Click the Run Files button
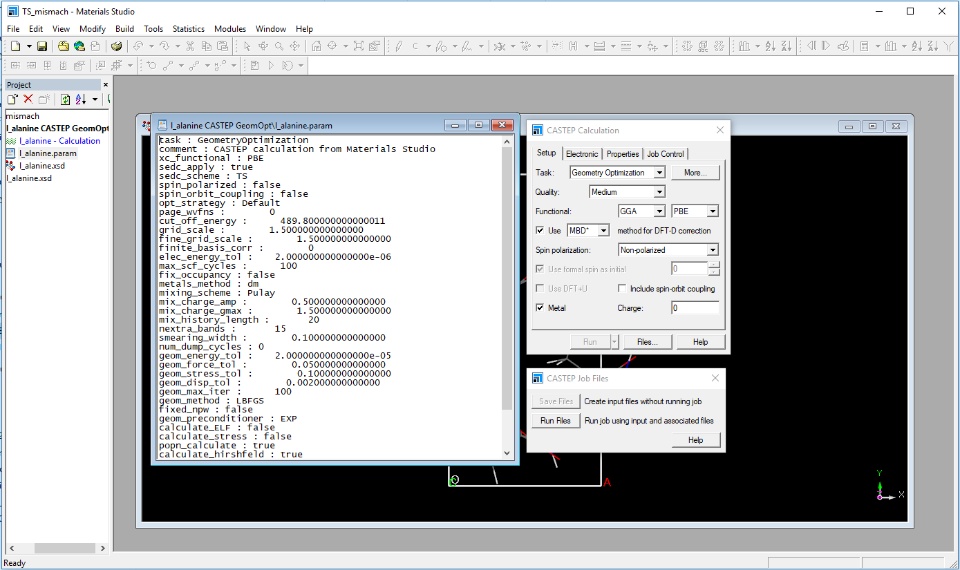The image size is (960, 570). tap(555, 421)
